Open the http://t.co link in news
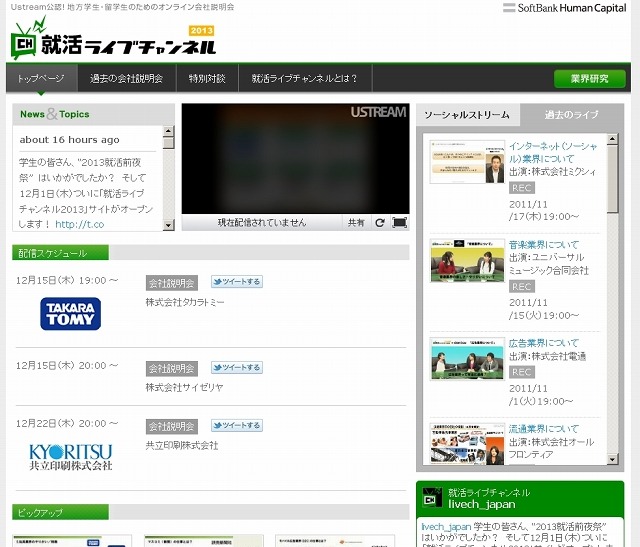Image resolution: width=640 pixels, height=547 pixels. pos(80,225)
